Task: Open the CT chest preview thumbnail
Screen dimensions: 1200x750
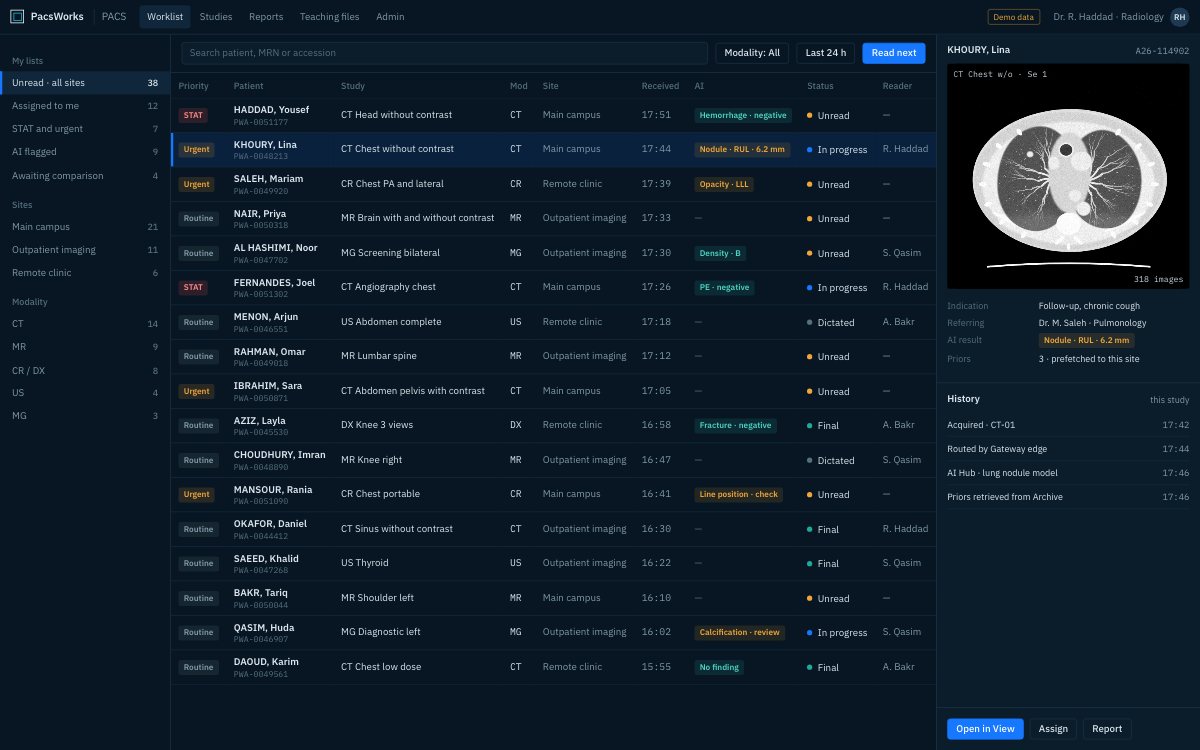Action: tap(1068, 177)
